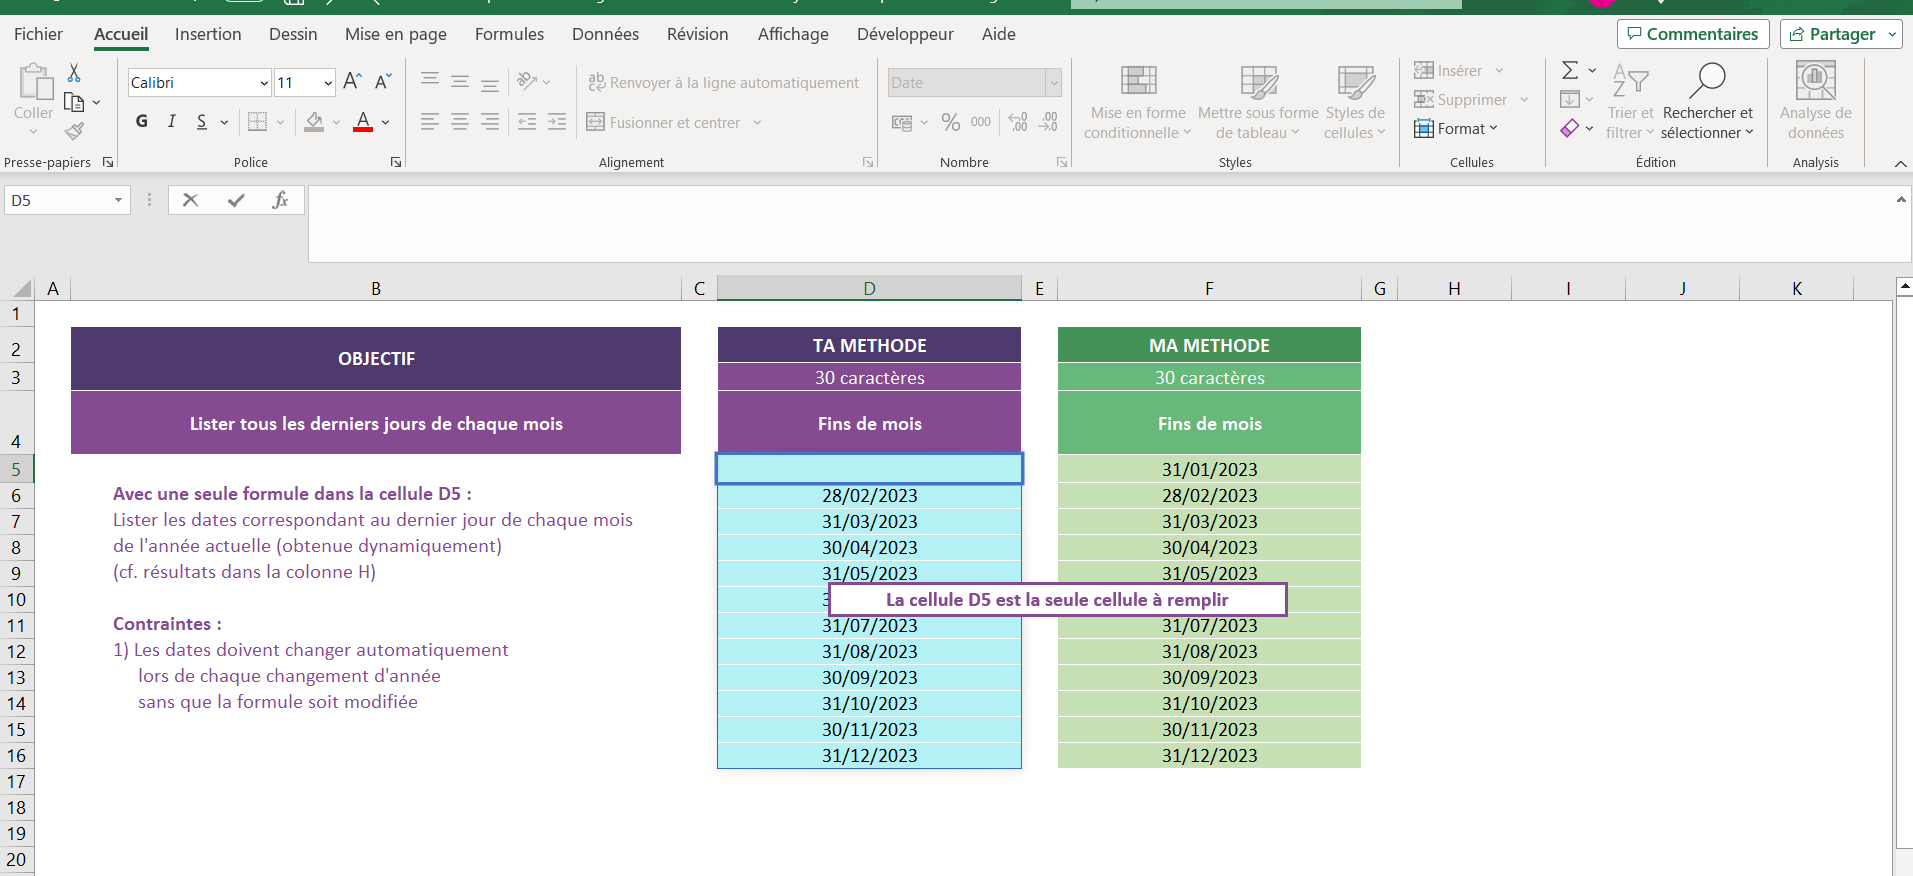Open the font color dropdown arrow
1913x876 pixels.
(x=386, y=123)
